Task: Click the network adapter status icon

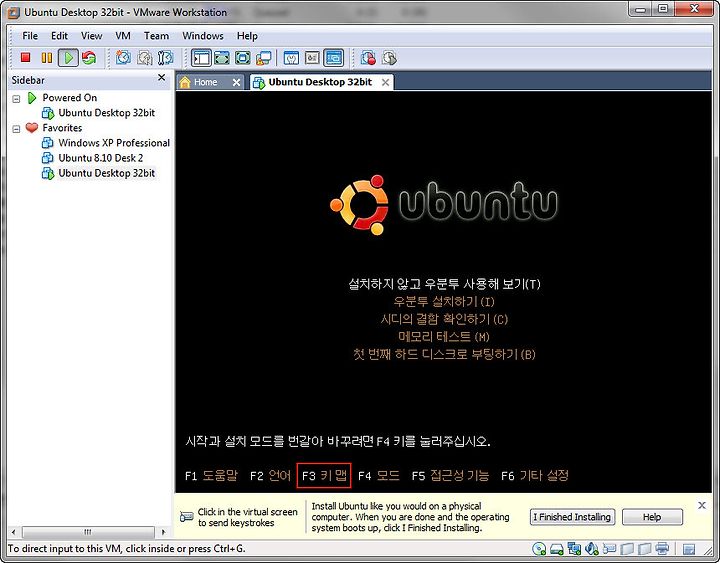Action: click(574, 548)
